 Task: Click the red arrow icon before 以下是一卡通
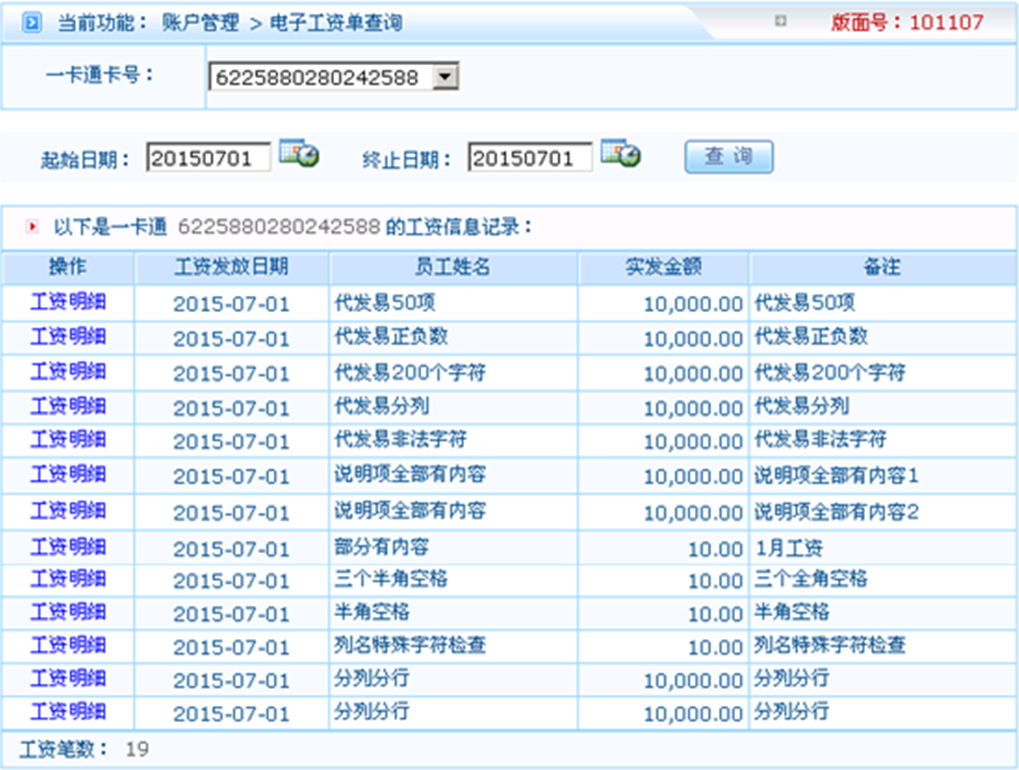pos(32,228)
